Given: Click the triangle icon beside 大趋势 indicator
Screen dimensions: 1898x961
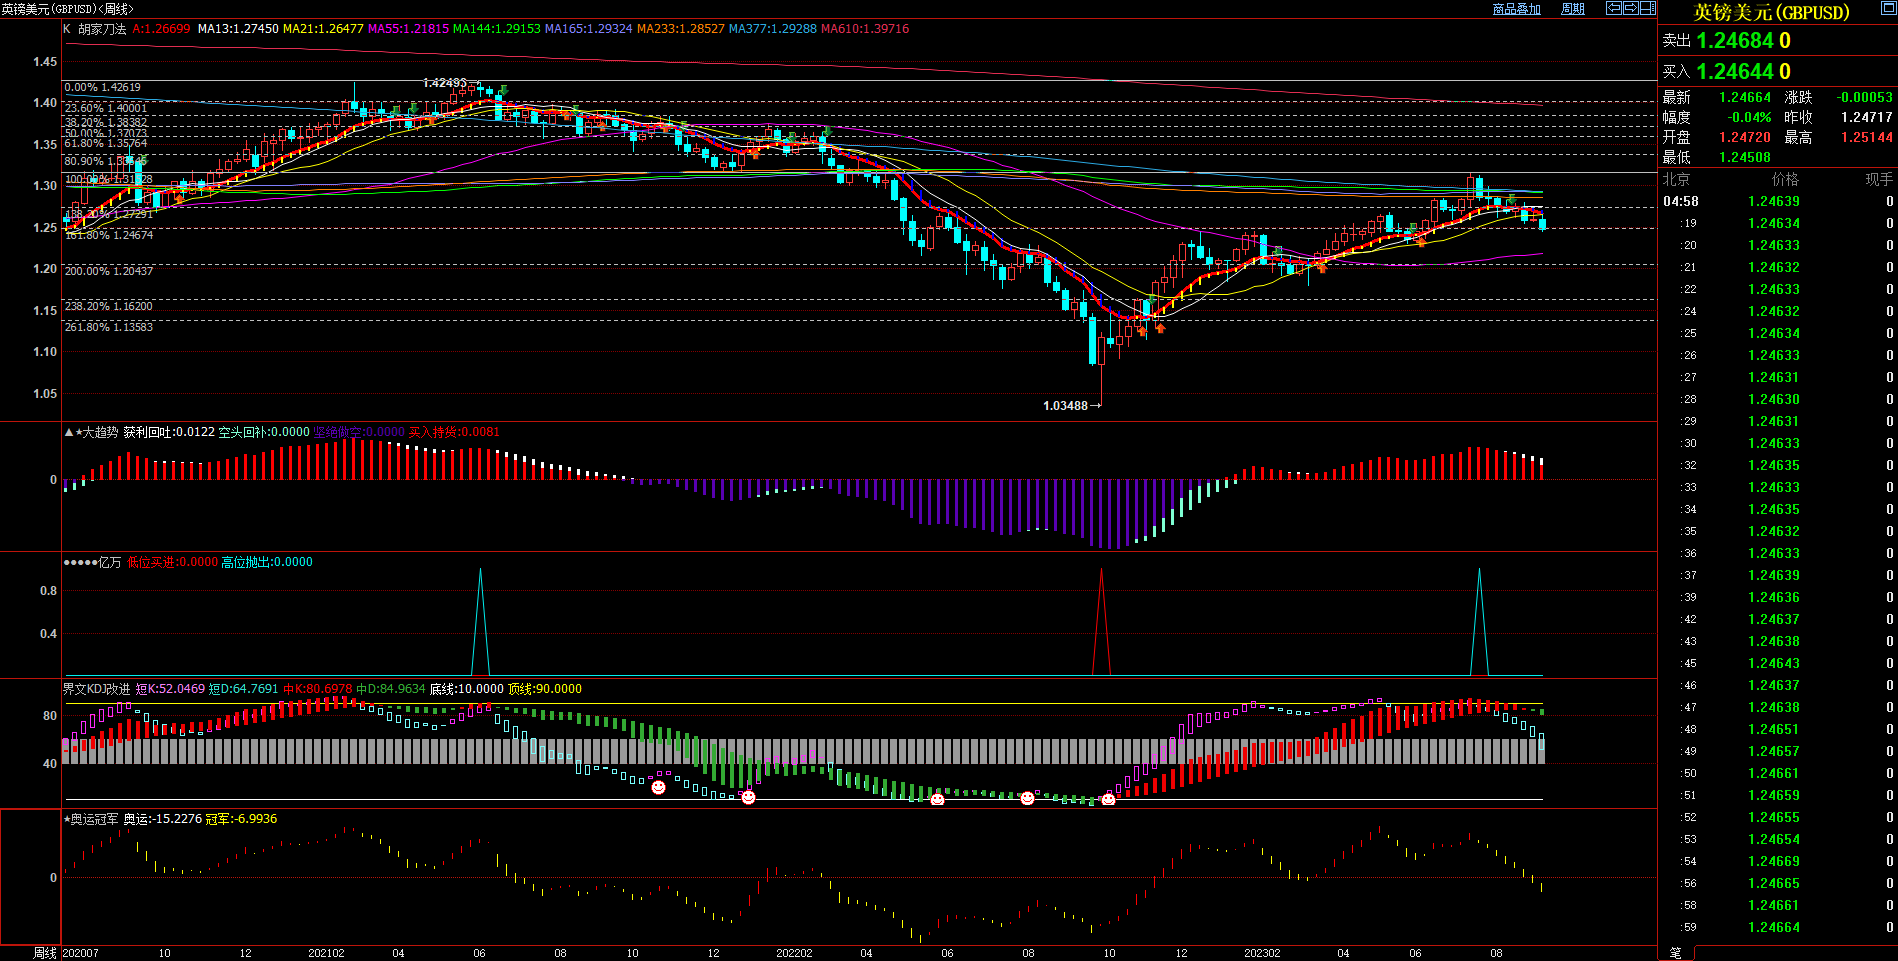Looking at the screenshot, I should click(x=68, y=432).
